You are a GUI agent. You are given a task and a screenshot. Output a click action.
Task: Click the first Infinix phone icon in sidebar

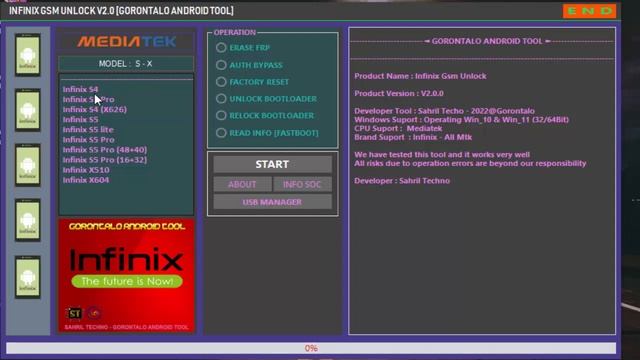[x=28, y=55]
